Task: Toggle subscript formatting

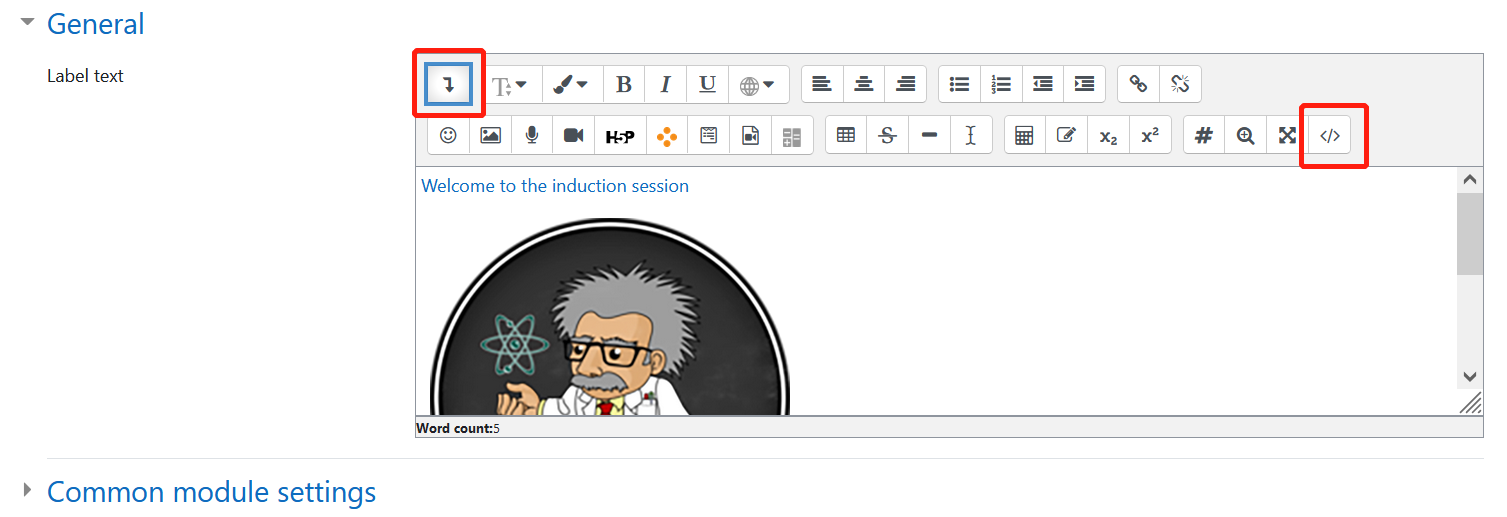Action: point(1108,135)
